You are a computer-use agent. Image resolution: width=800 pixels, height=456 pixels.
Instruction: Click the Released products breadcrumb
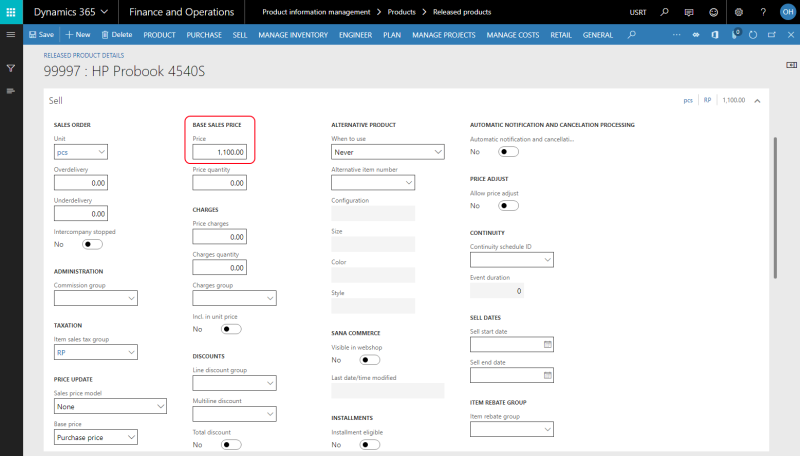[x=462, y=12]
